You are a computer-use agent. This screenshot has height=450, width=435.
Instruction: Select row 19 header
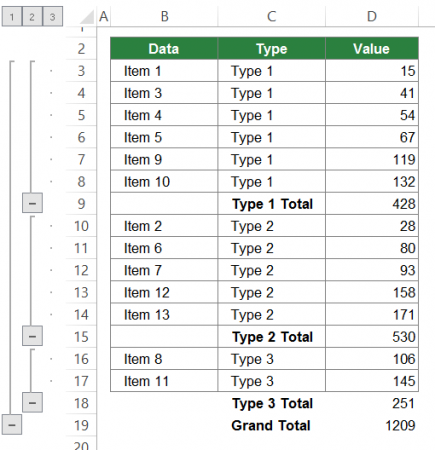pyautogui.click(x=81, y=425)
